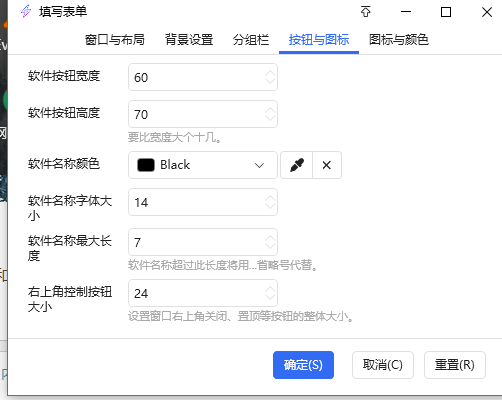
Task: Click the black color swatch
Action: (x=146, y=165)
